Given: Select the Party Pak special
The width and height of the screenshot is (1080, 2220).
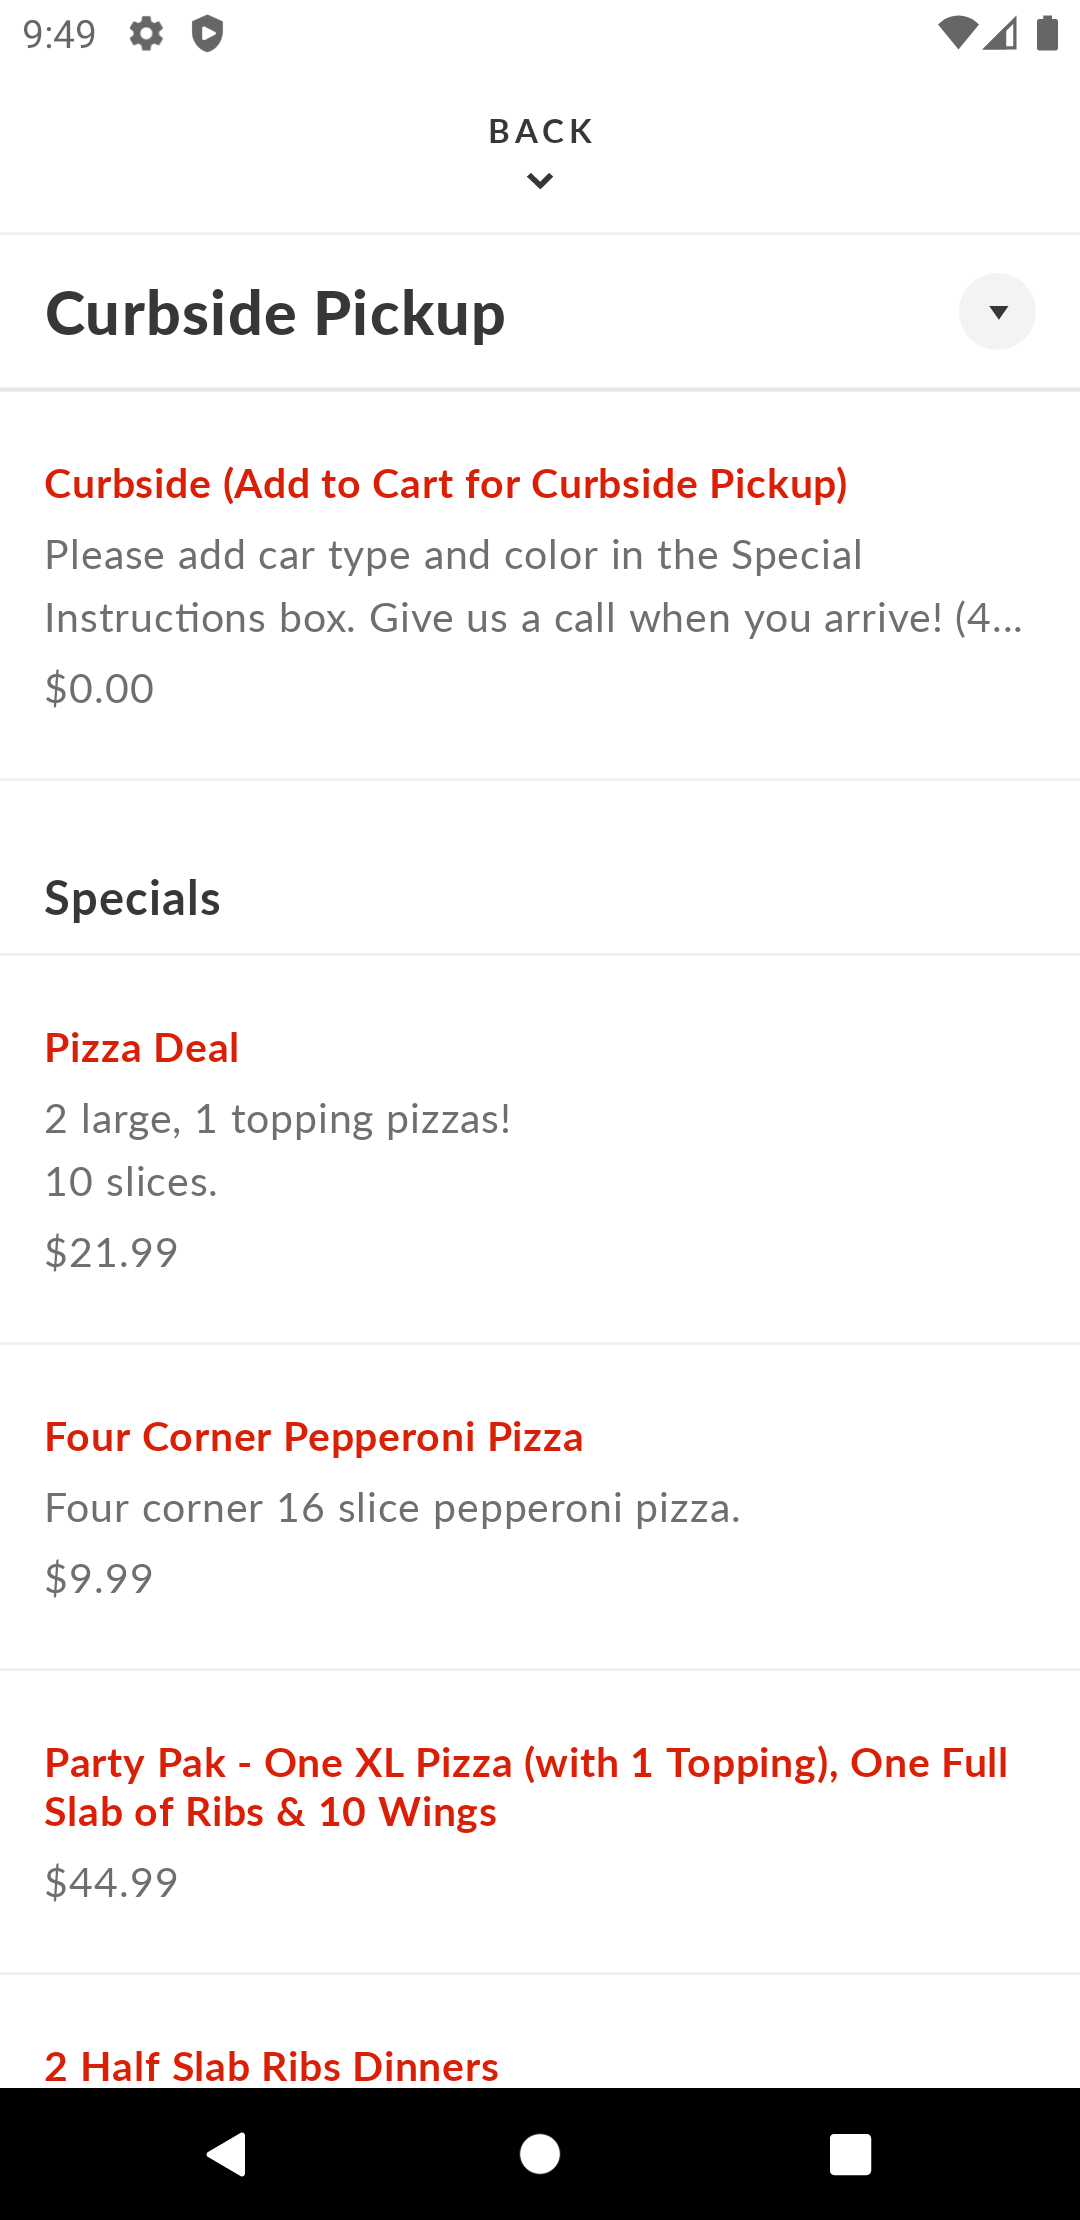Looking at the screenshot, I should pyautogui.click(x=526, y=1787).
